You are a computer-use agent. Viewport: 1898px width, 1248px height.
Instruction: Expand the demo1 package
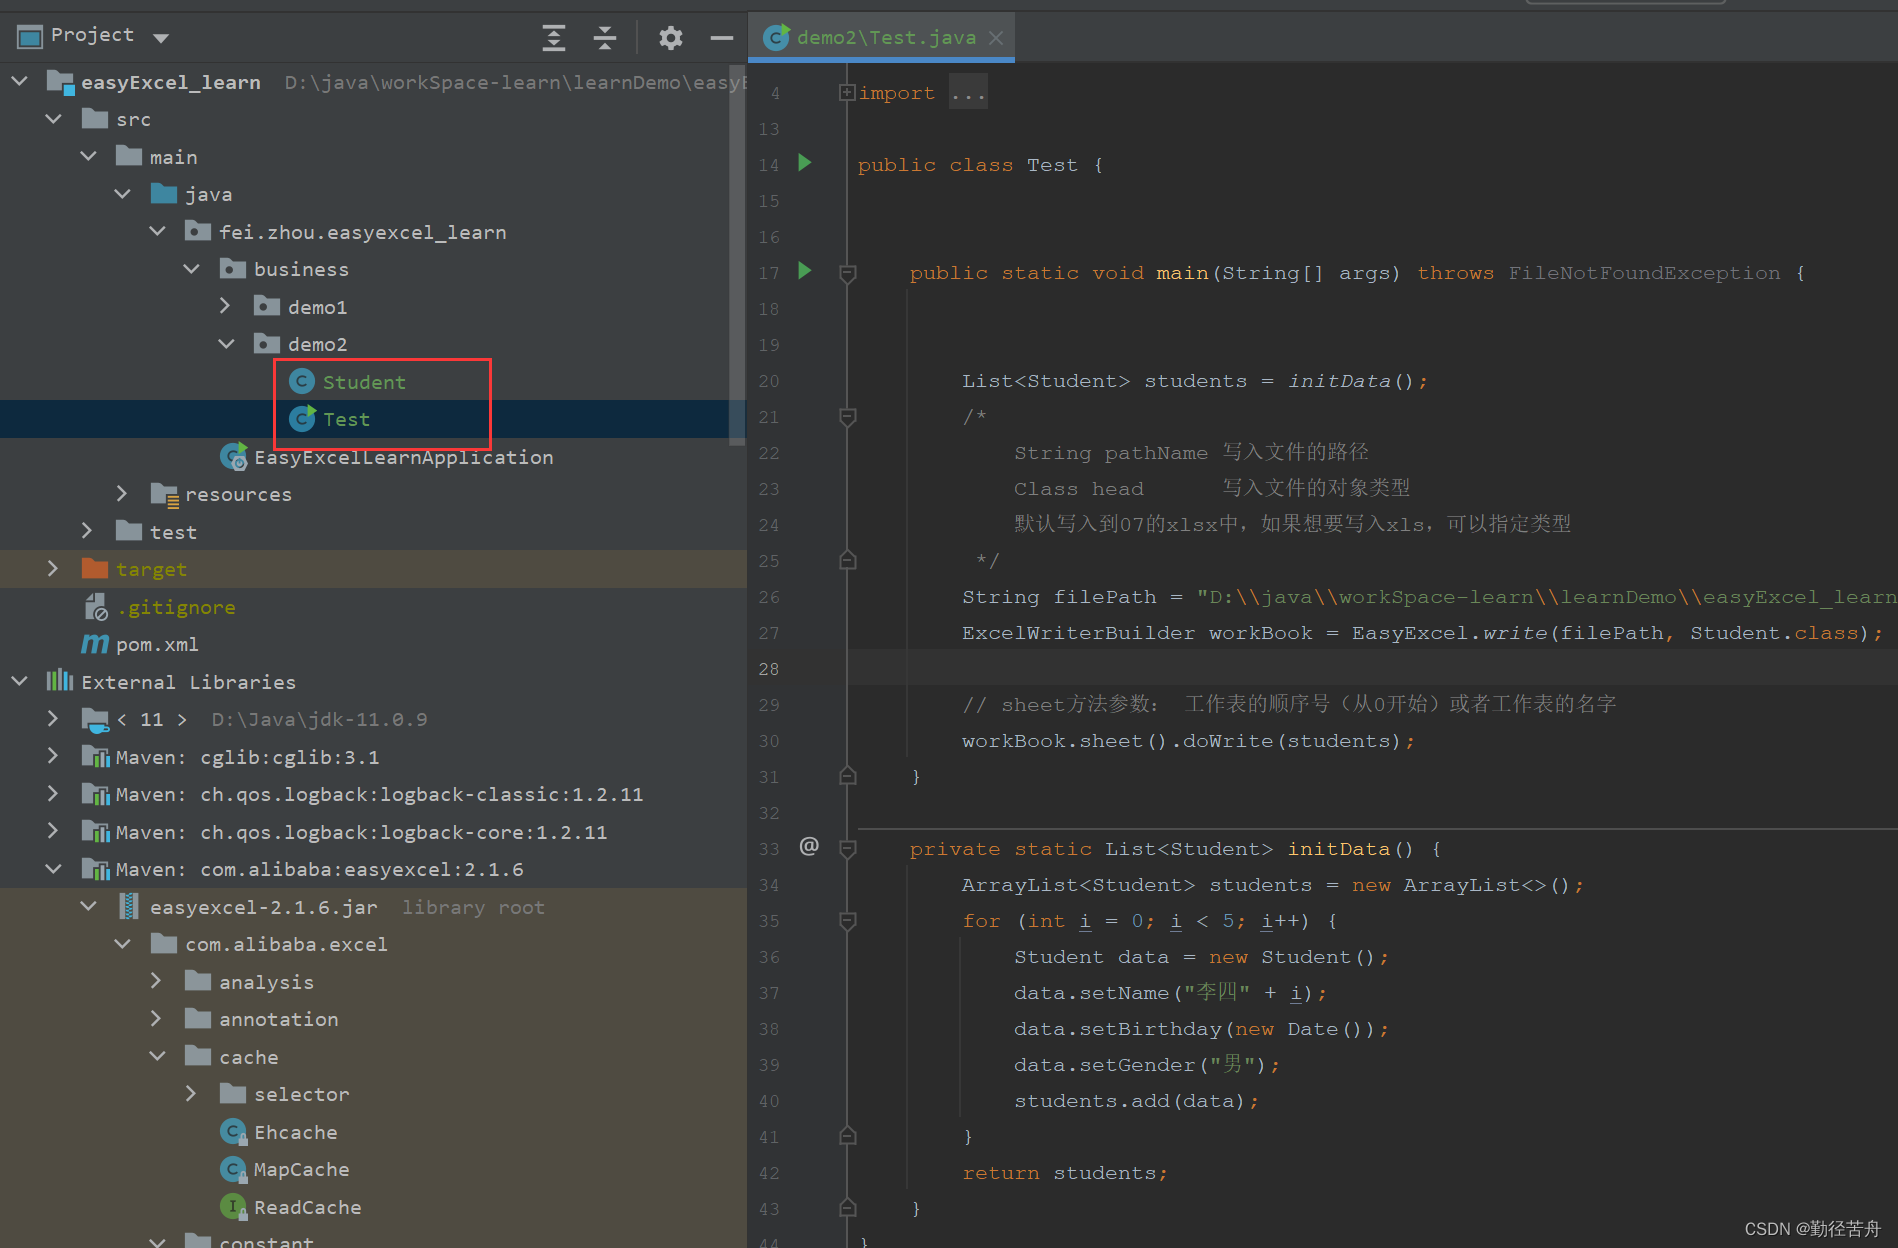coord(226,306)
